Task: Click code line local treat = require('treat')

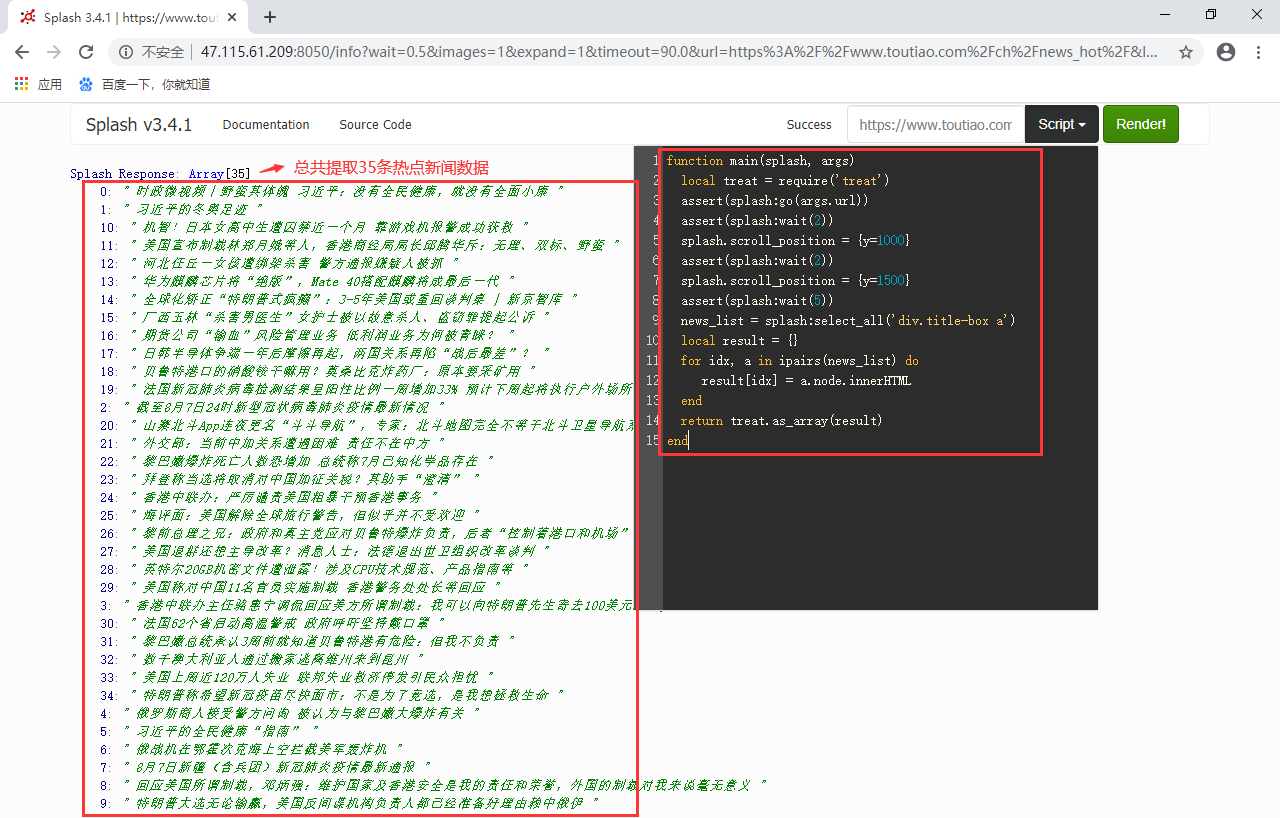Action: (x=785, y=180)
